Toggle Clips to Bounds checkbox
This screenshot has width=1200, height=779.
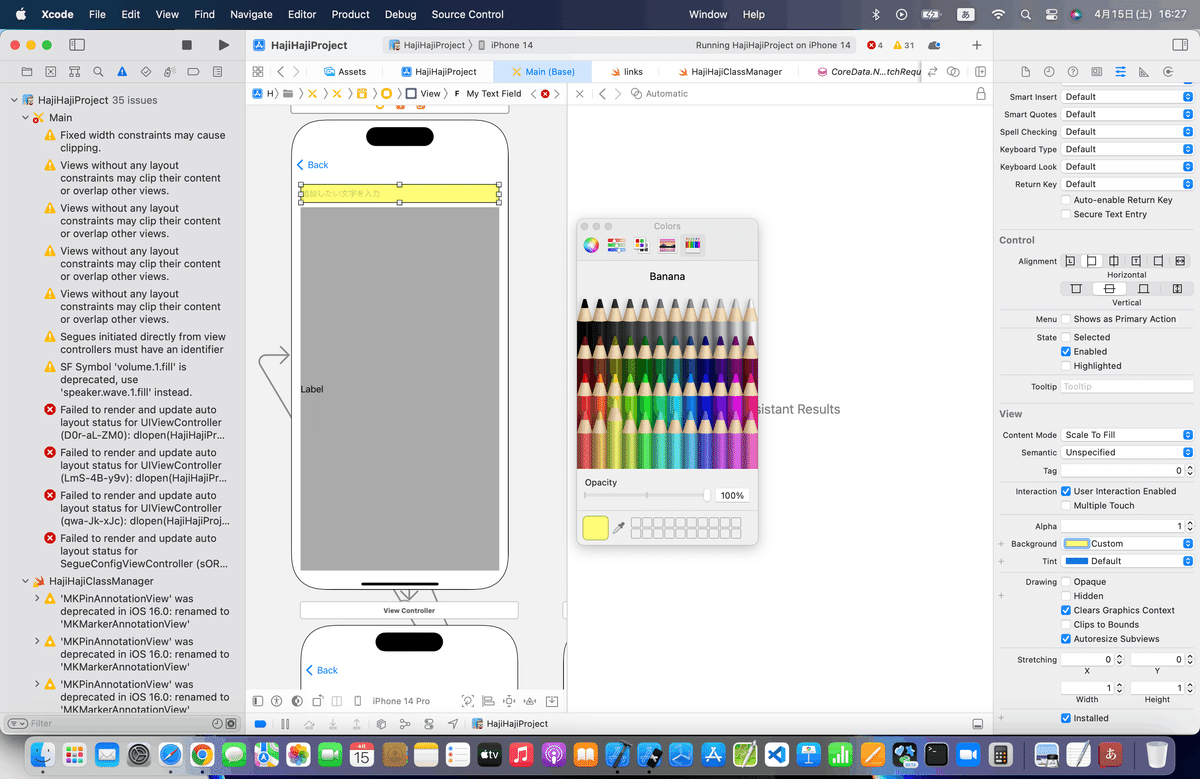coord(1066,625)
